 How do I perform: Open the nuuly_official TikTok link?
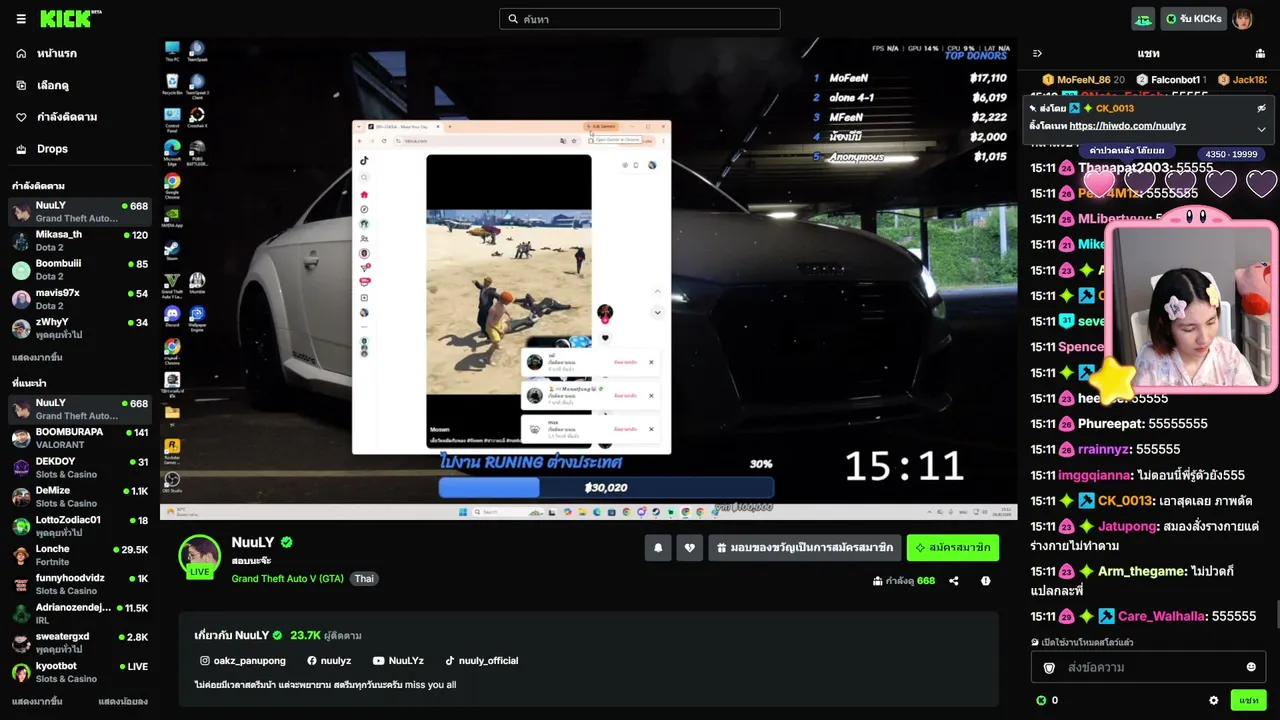pos(488,661)
